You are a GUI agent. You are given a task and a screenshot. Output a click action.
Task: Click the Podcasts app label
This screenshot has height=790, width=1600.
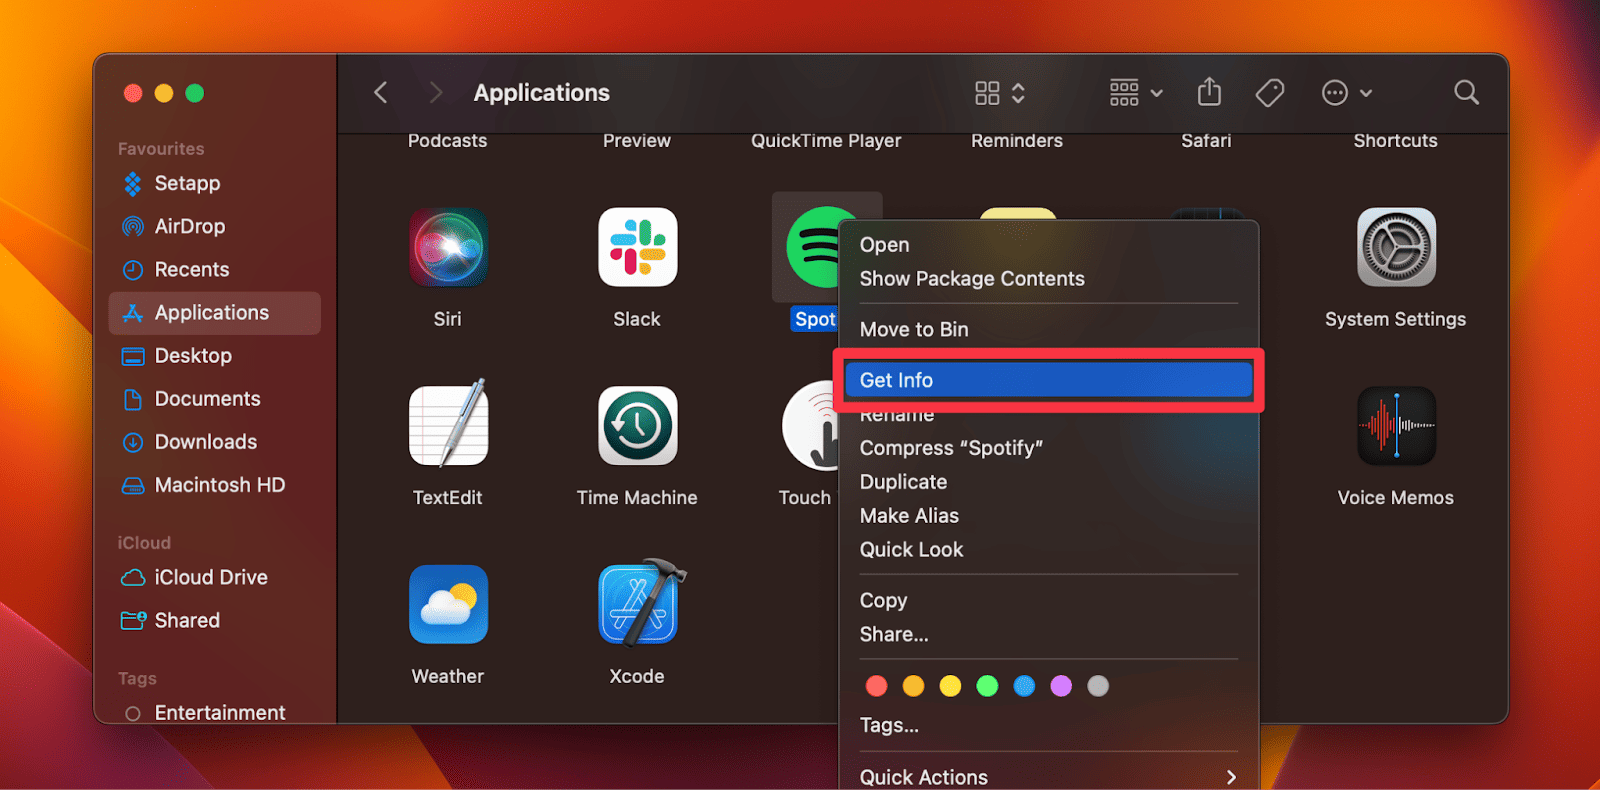point(448,141)
